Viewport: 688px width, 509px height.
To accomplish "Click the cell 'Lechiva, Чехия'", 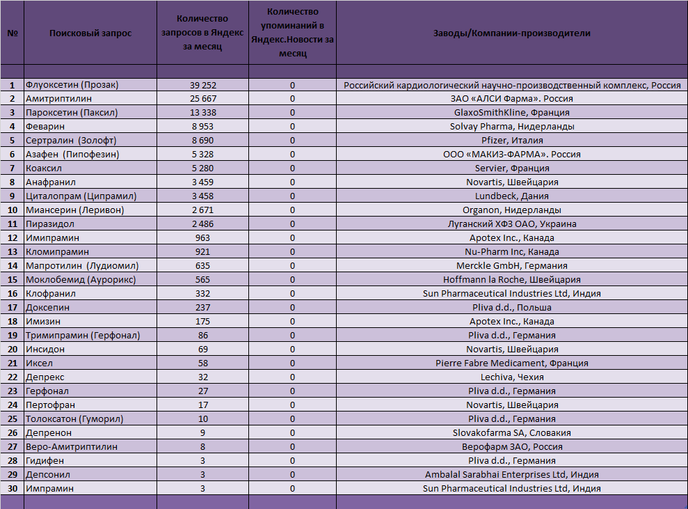I will (512, 377).
